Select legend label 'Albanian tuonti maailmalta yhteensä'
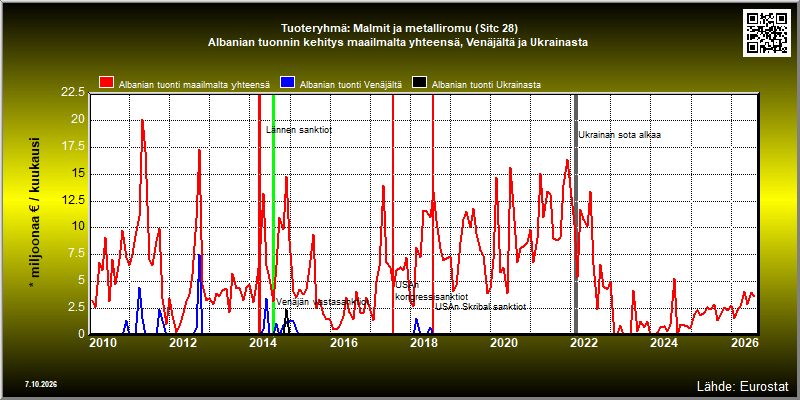 [194, 85]
